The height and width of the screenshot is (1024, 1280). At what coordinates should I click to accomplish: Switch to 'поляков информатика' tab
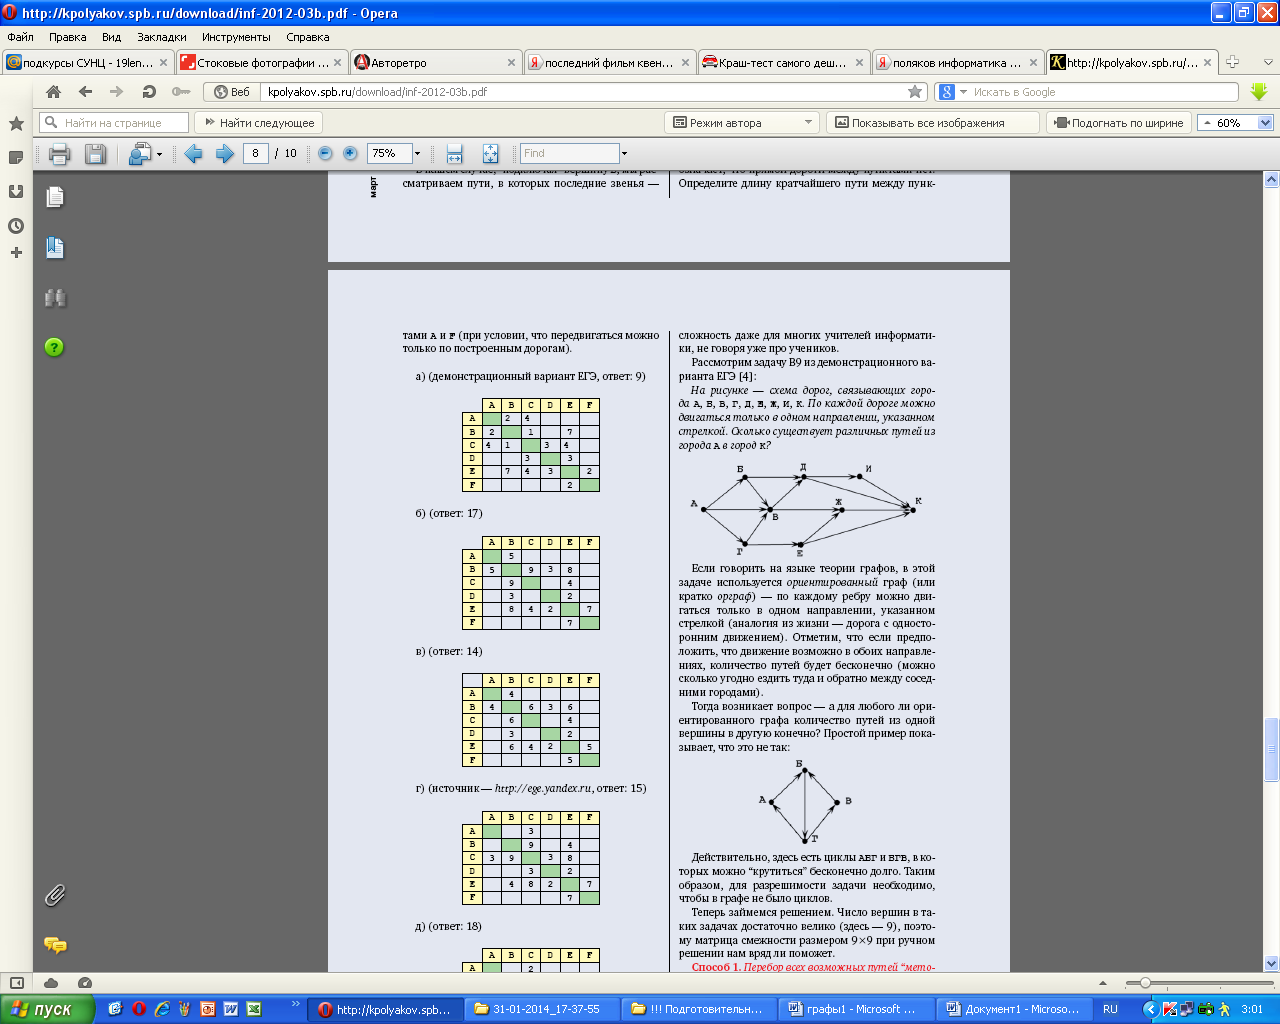coord(958,62)
